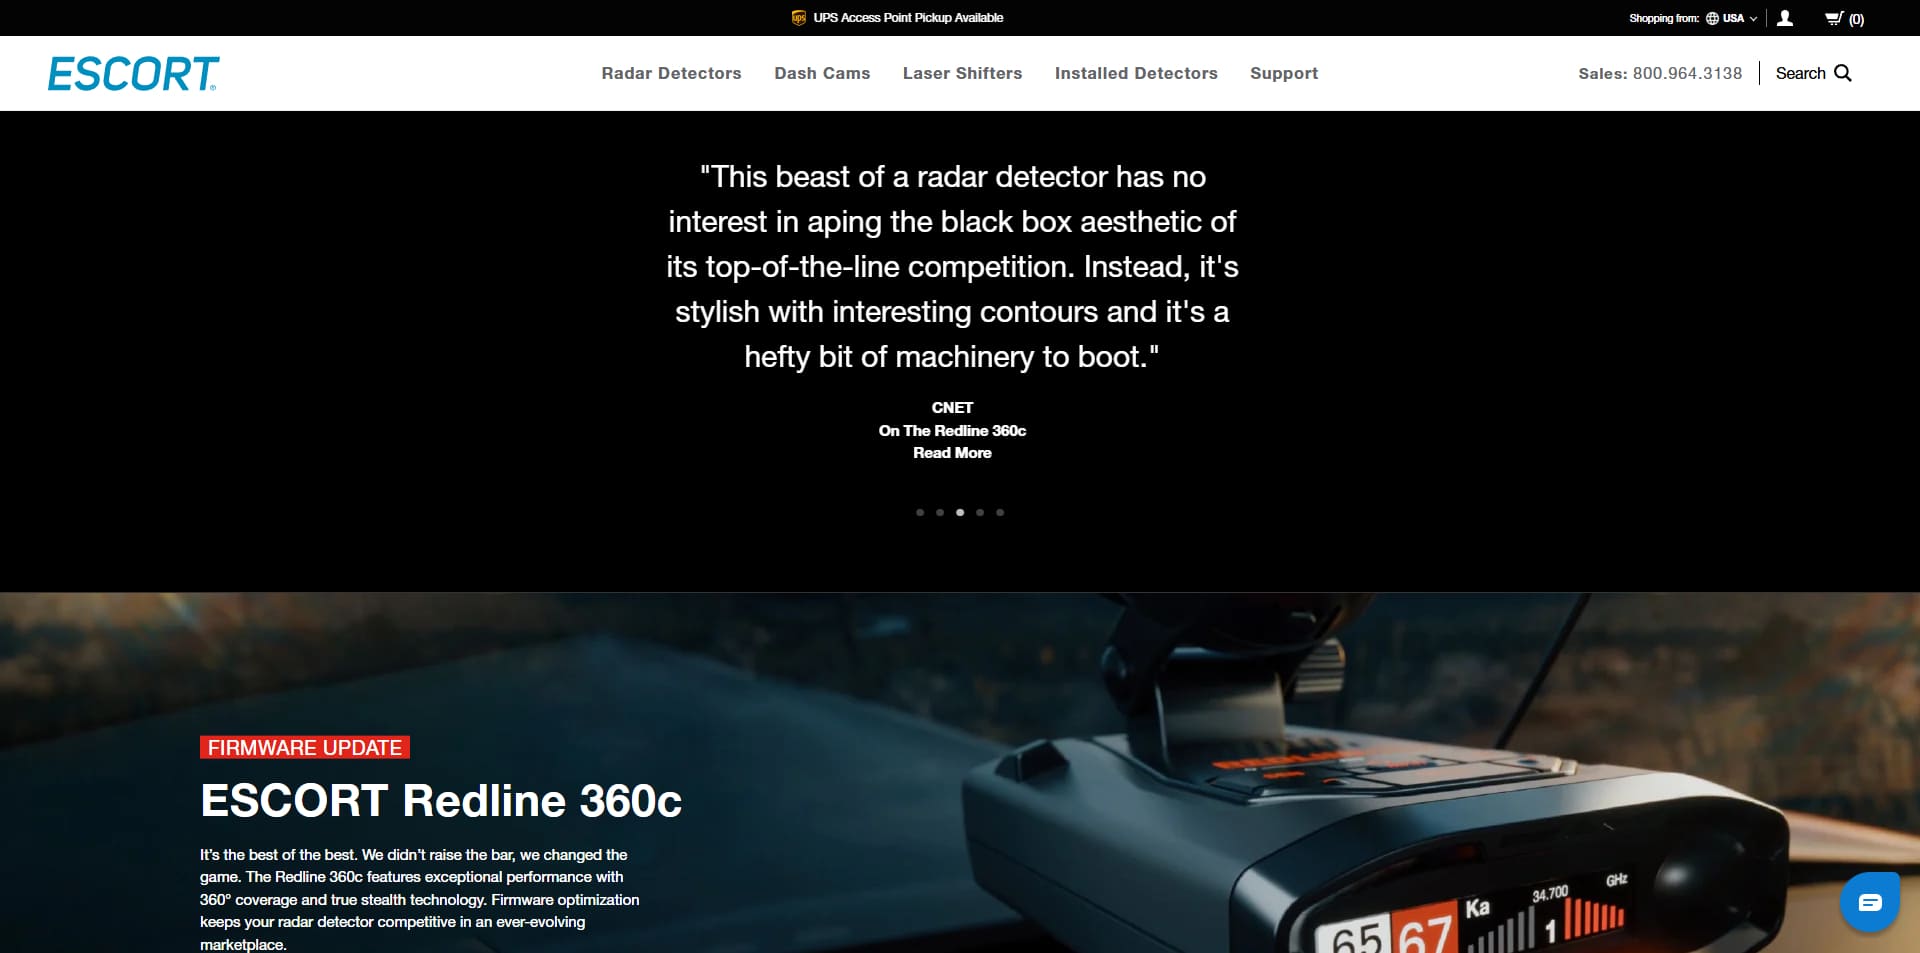This screenshot has width=1920, height=953.
Task: Open the Dash Cams menu
Action: [x=822, y=73]
